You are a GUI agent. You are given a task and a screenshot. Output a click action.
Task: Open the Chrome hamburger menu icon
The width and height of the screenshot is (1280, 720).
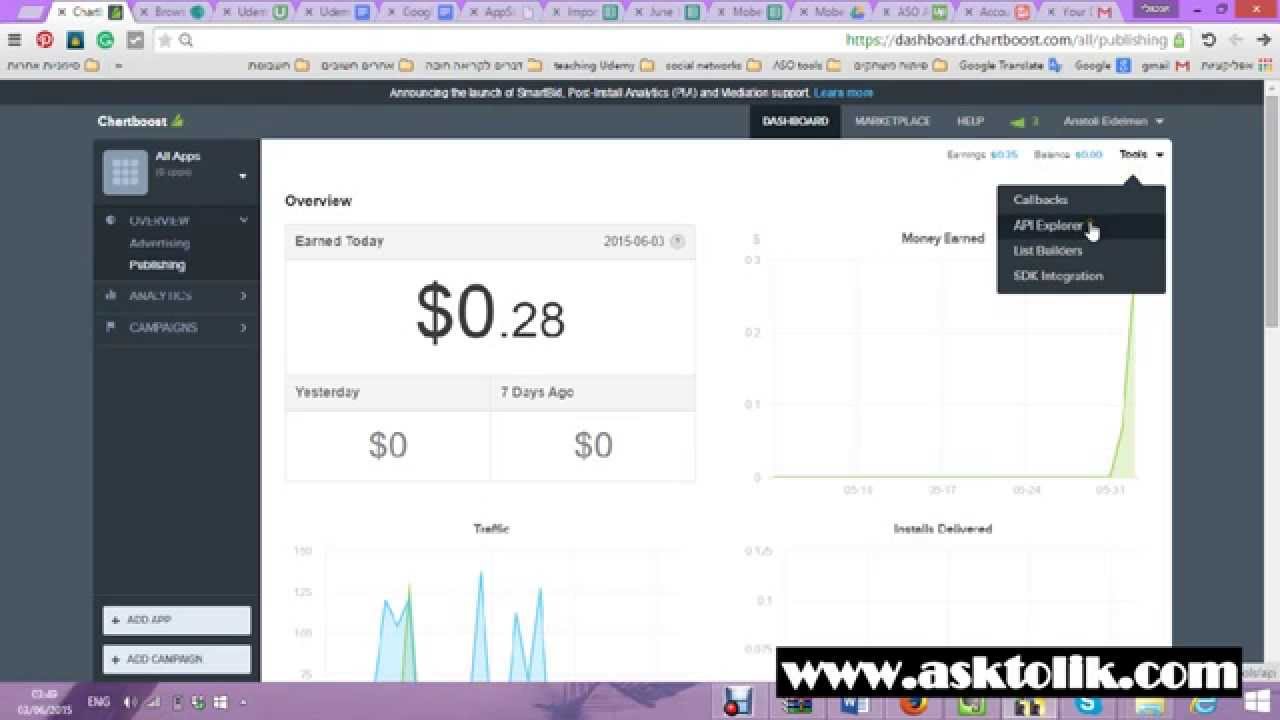pyautogui.click(x=14, y=40)
